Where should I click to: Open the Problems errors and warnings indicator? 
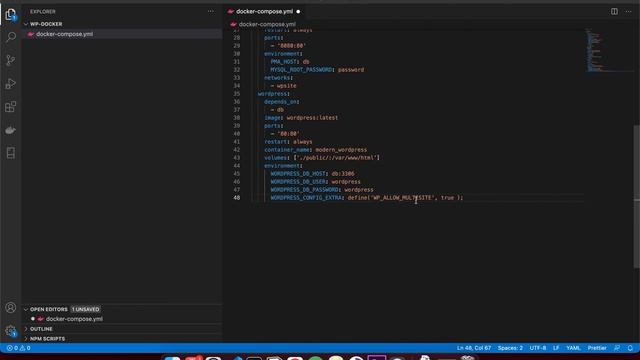click(x=18, y=348)
